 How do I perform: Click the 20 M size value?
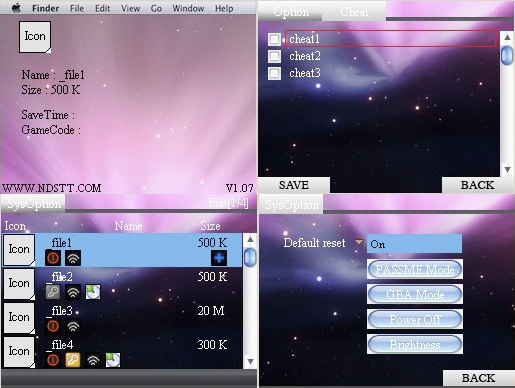(211, 311)
